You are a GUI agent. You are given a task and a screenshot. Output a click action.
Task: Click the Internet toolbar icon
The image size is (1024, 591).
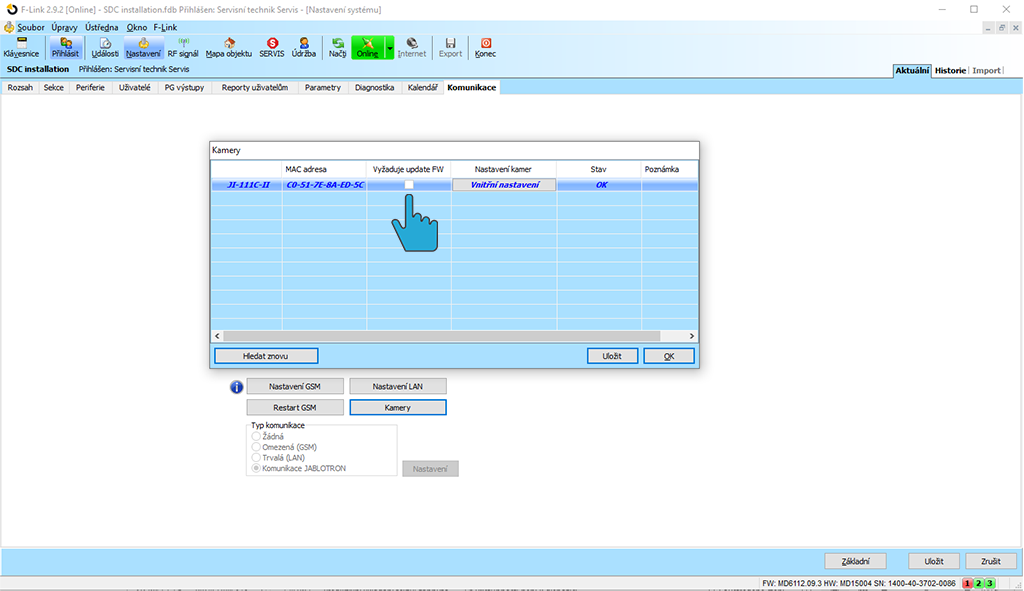[x=411, y=48]
